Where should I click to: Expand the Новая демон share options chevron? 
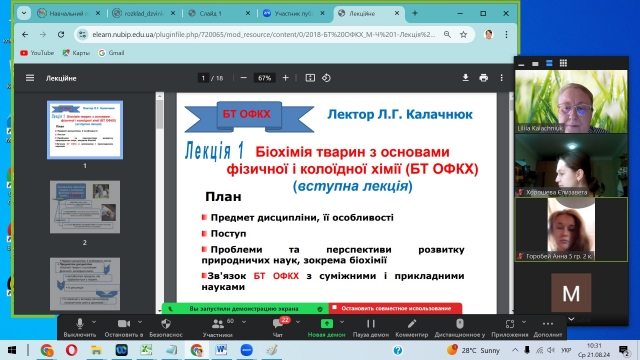tap(342, 322)
